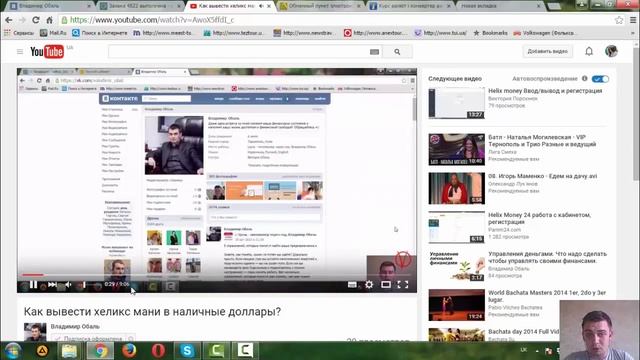Click the channel avatar under the video
Image resolution: width=640 pixels, height=360 pixels.
[x=35, y=332]
